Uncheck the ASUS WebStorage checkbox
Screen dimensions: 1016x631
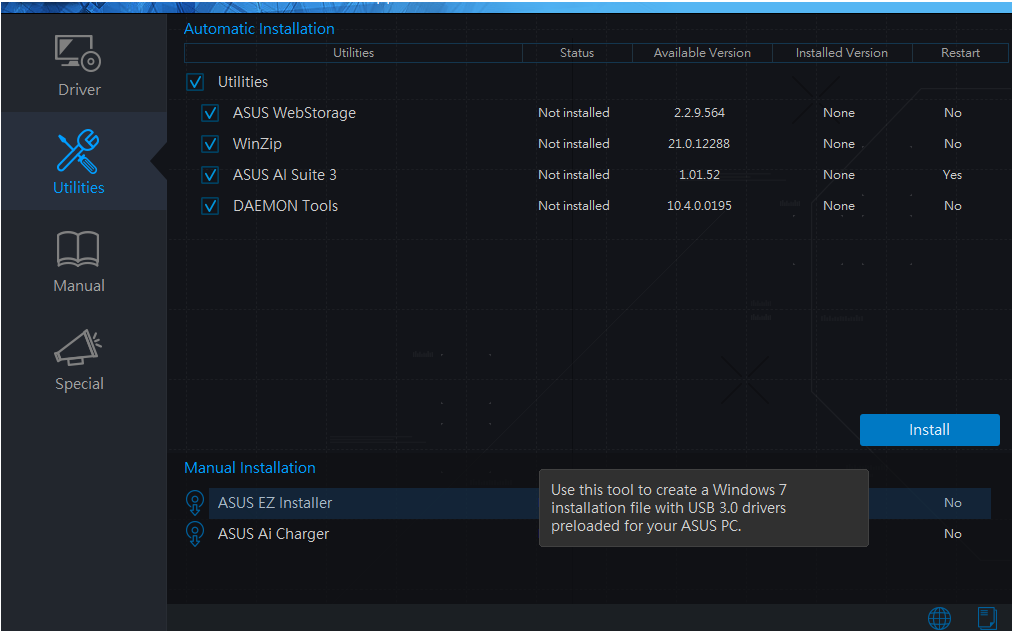210,113
